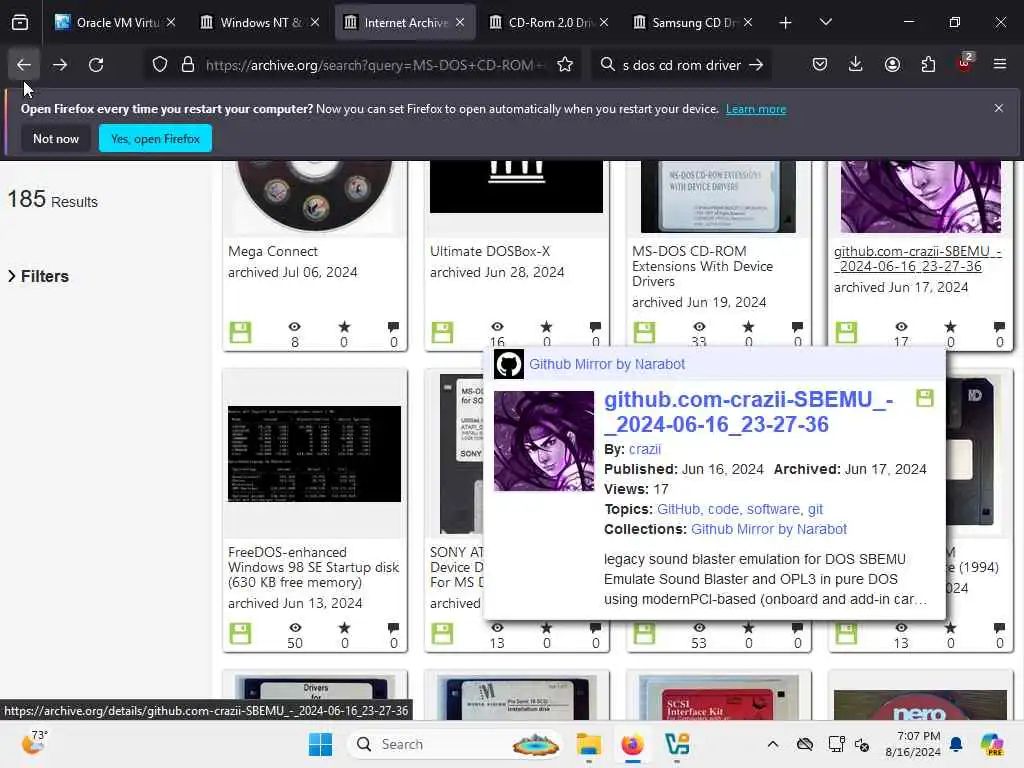Click the taskbar Search box
Image resolution: width=1024 pixels, height=768 pixels.
pyautogui.click(x=455, y=744)
